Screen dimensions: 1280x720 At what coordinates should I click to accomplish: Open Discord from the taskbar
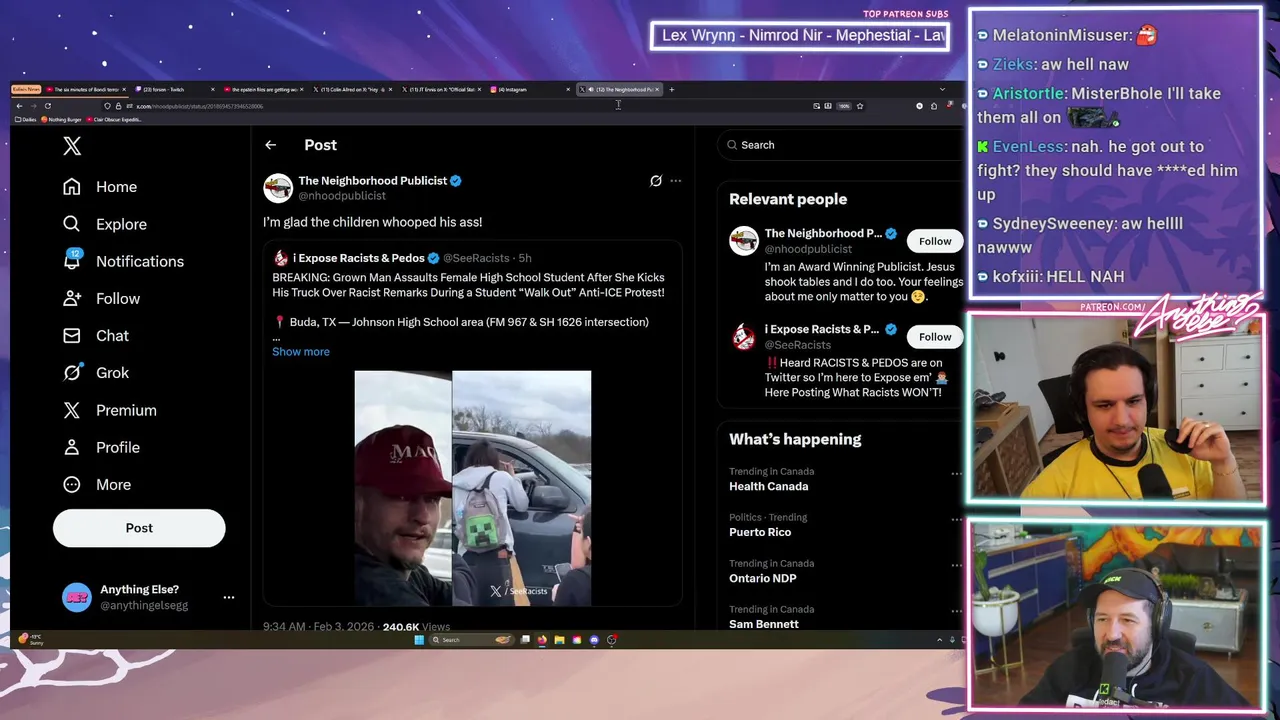(x=594, y=640)
